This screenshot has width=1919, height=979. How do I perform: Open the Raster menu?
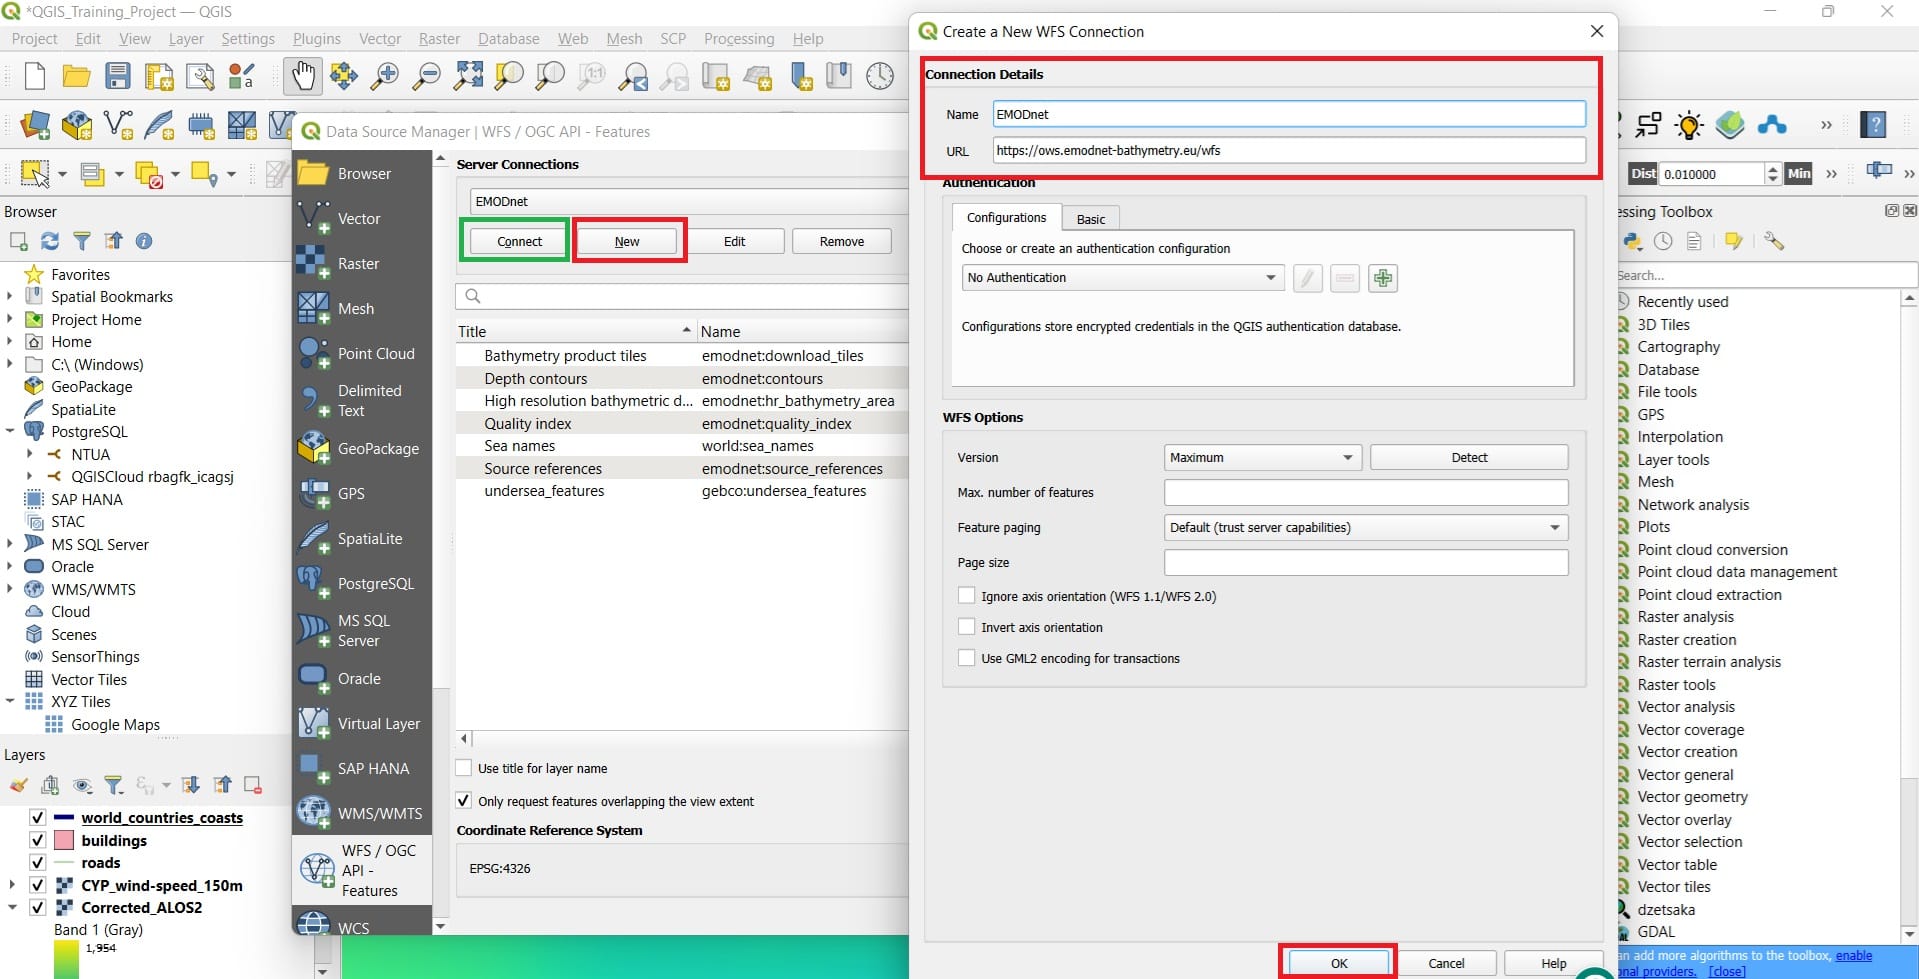pos(439,39)
